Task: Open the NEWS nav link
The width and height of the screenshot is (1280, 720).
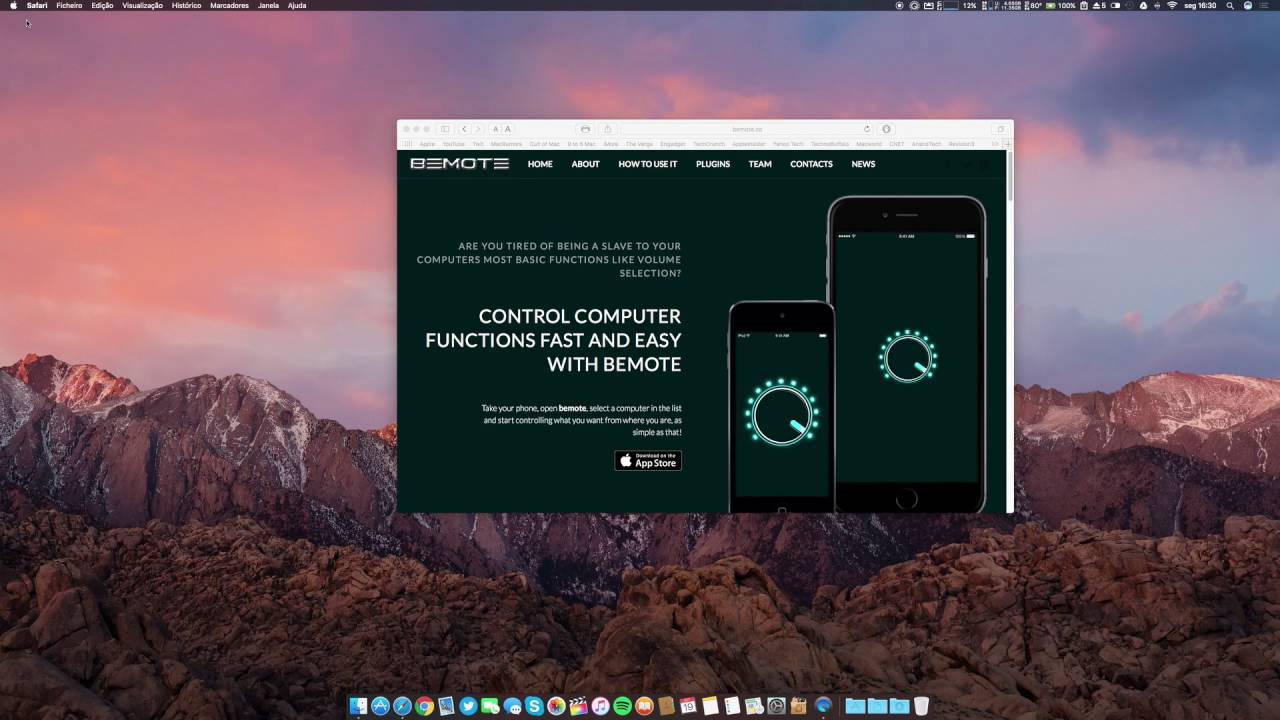Action: tap(863, 164)
